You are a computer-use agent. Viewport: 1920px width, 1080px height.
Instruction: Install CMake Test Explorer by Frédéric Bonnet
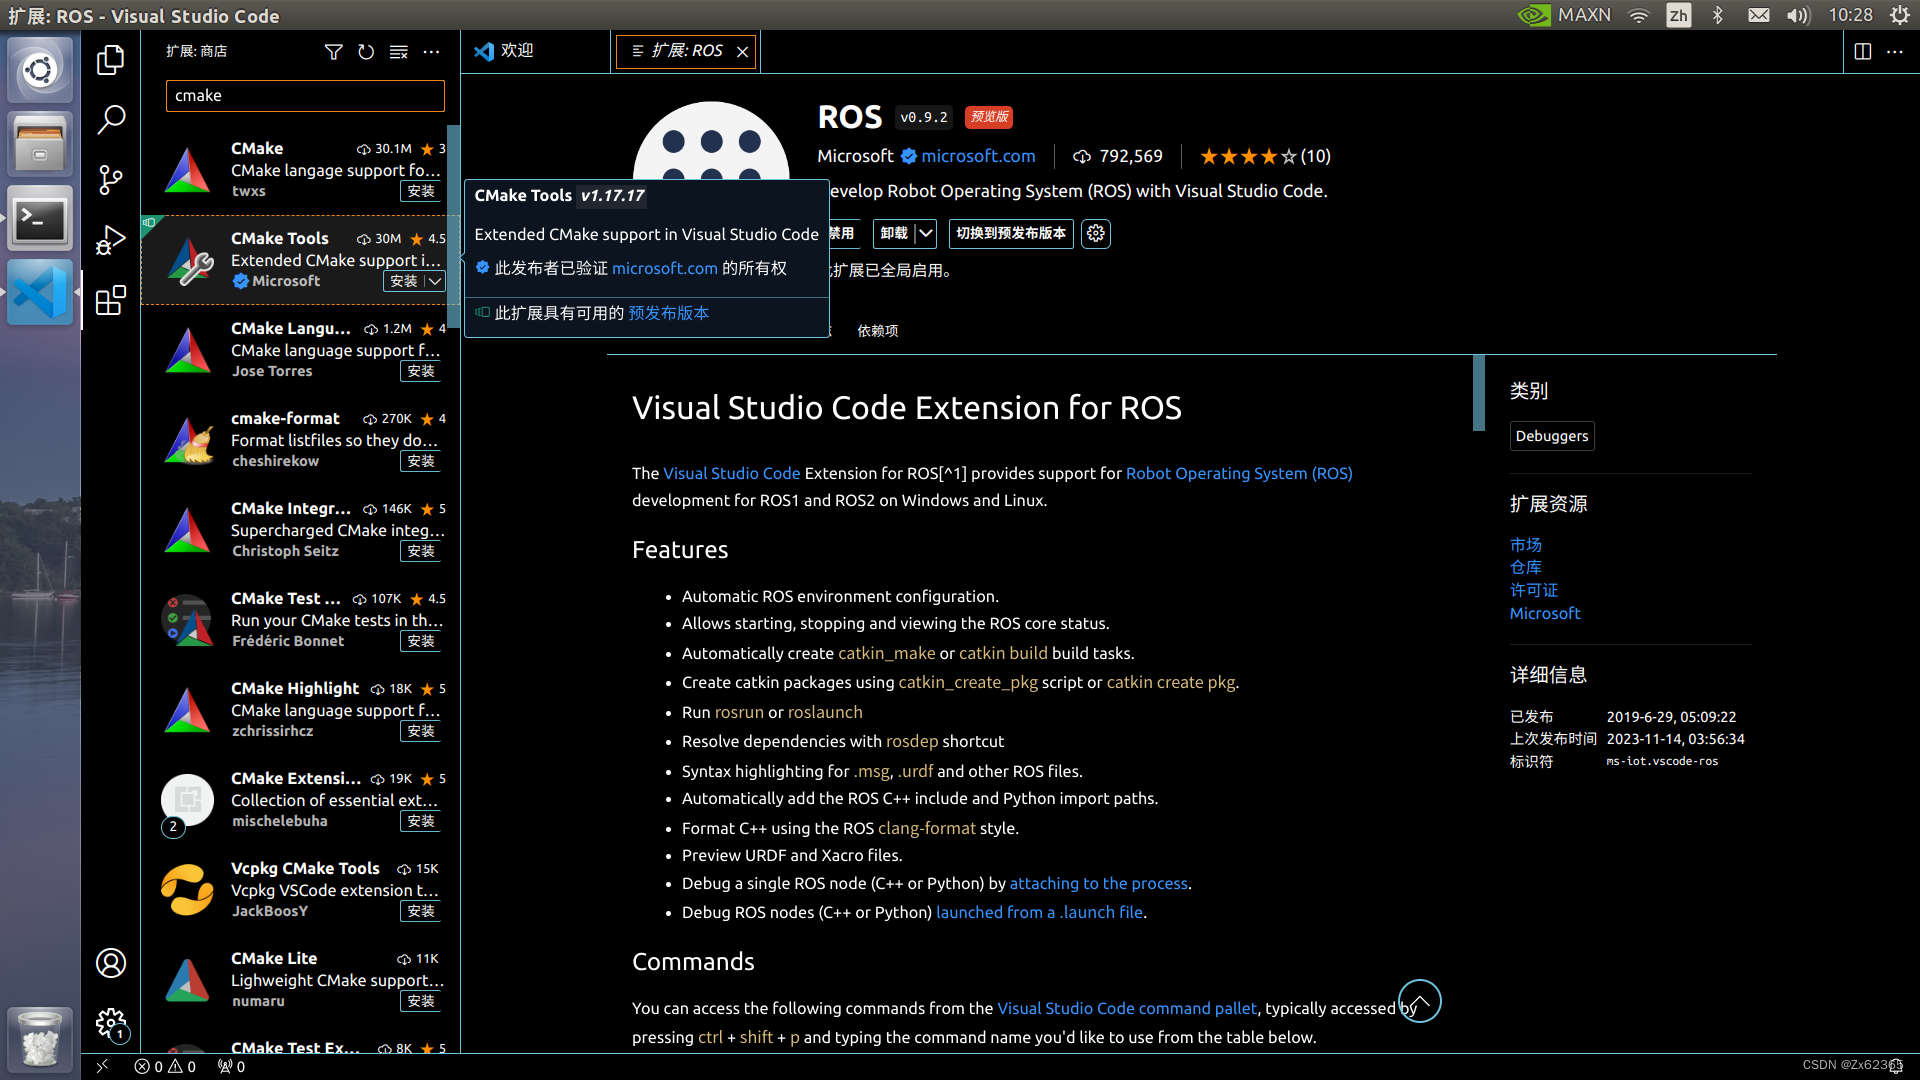click(421, 641)
